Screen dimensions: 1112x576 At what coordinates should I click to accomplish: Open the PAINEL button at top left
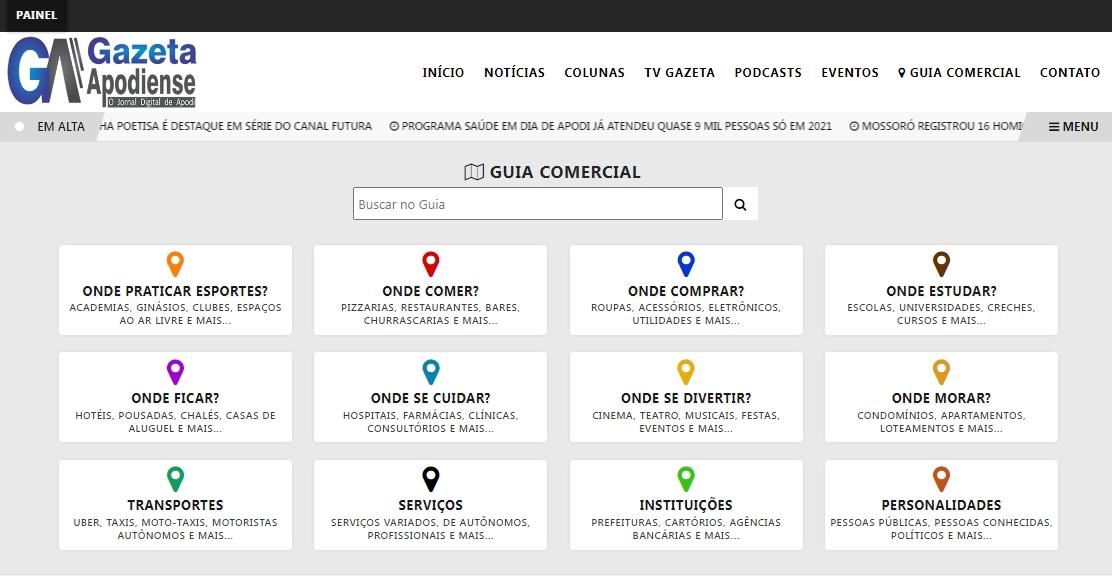36,15
